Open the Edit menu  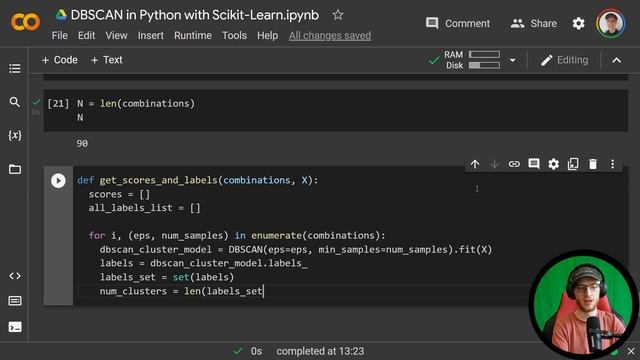pos(87,36)
